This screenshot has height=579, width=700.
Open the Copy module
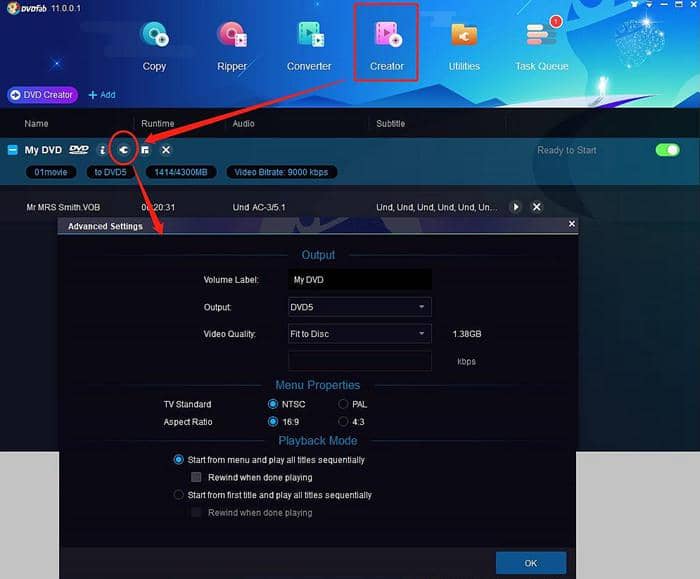point(154,46)
